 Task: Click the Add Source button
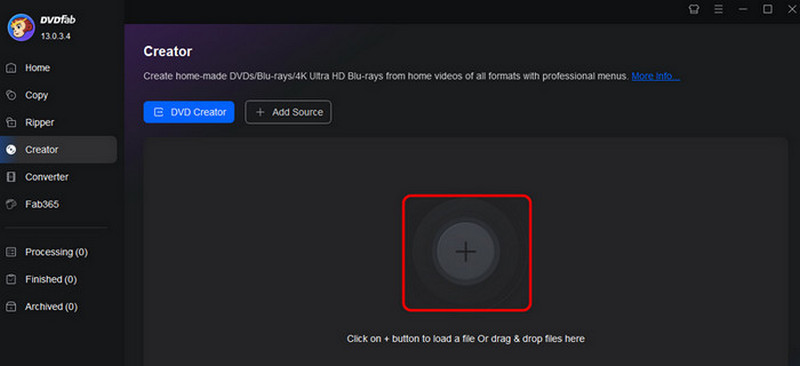click(288, 112)
